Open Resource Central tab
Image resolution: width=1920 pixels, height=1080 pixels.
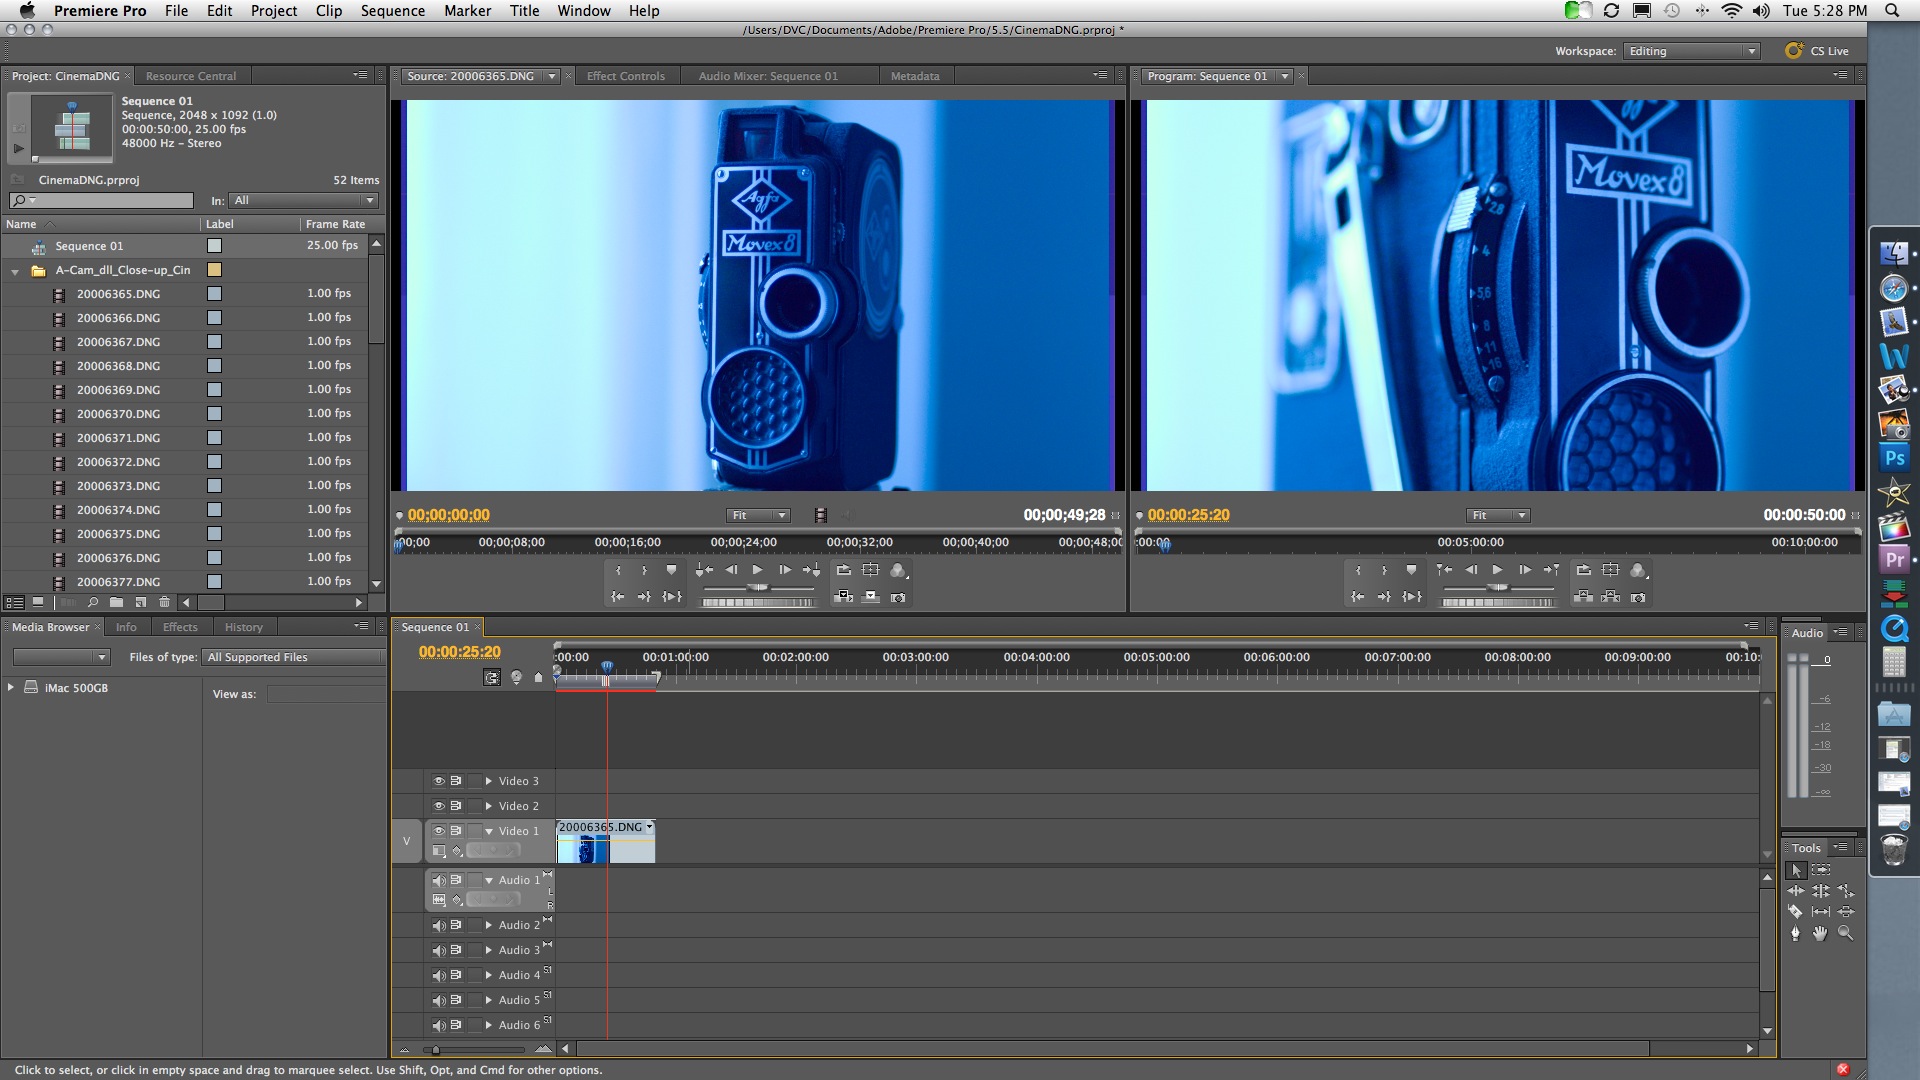(190, 76)
